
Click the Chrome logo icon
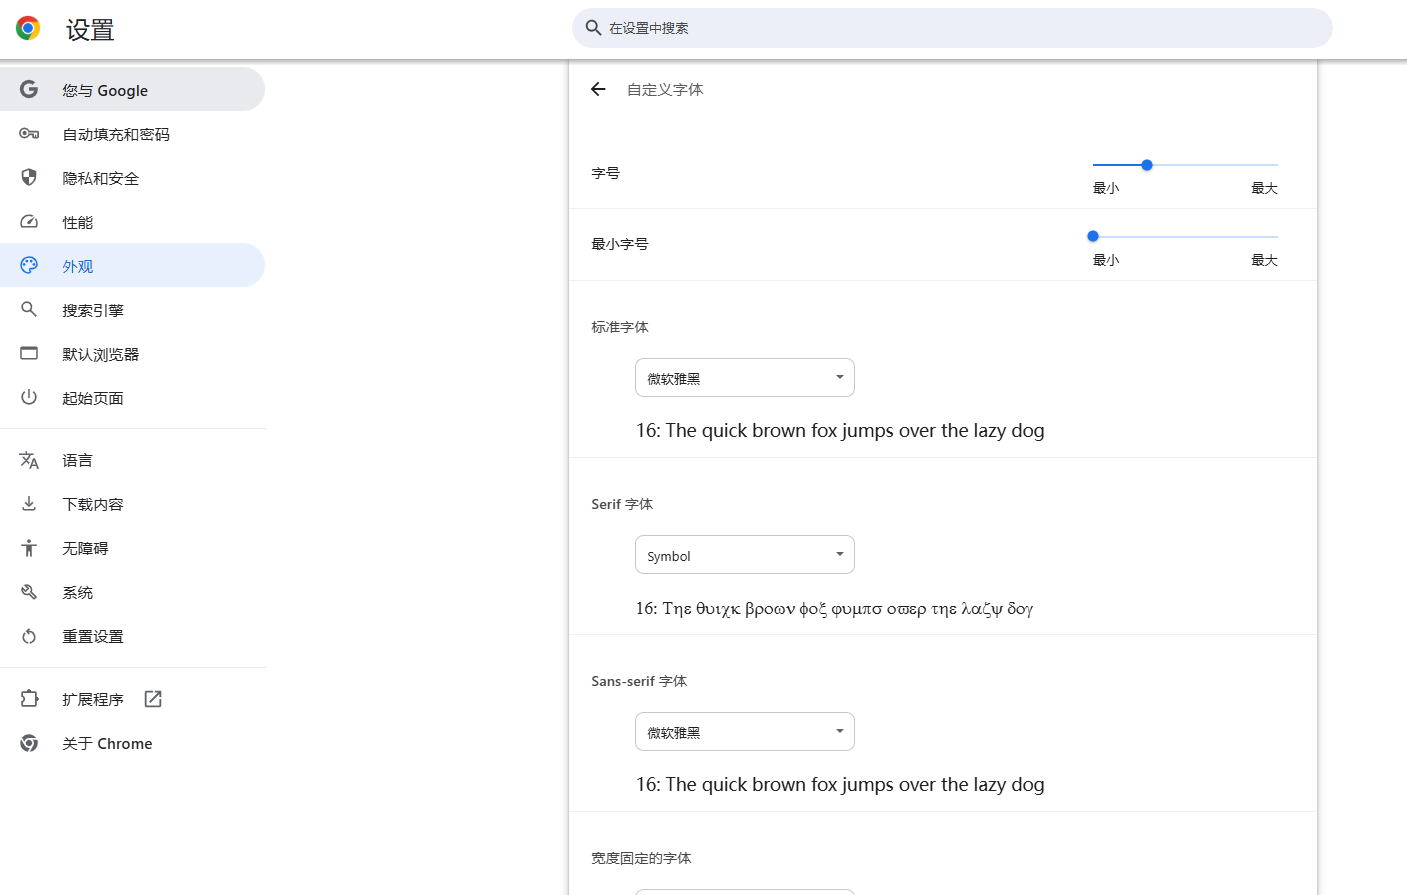[28, 28]
